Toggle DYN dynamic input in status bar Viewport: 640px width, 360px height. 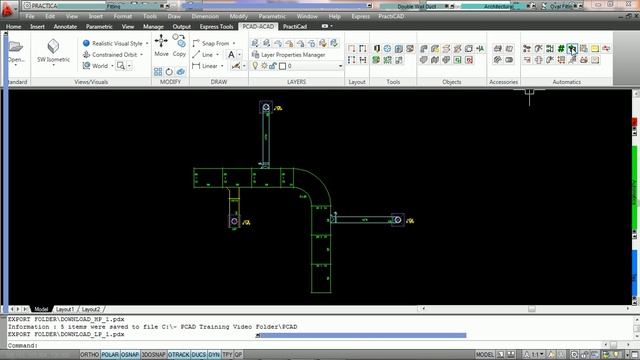[214, 355]
